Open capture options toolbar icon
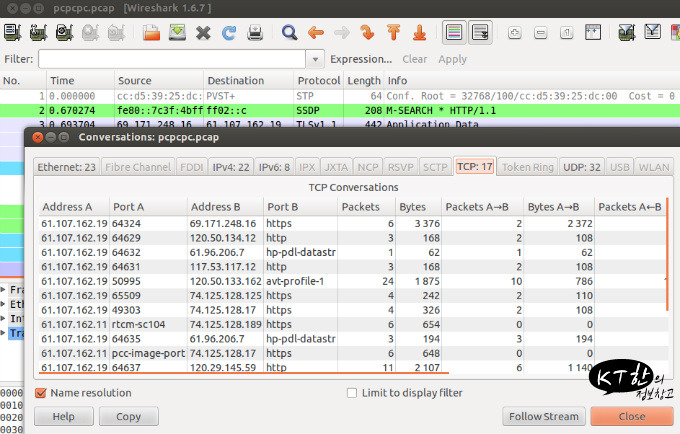 click(39, 33)
